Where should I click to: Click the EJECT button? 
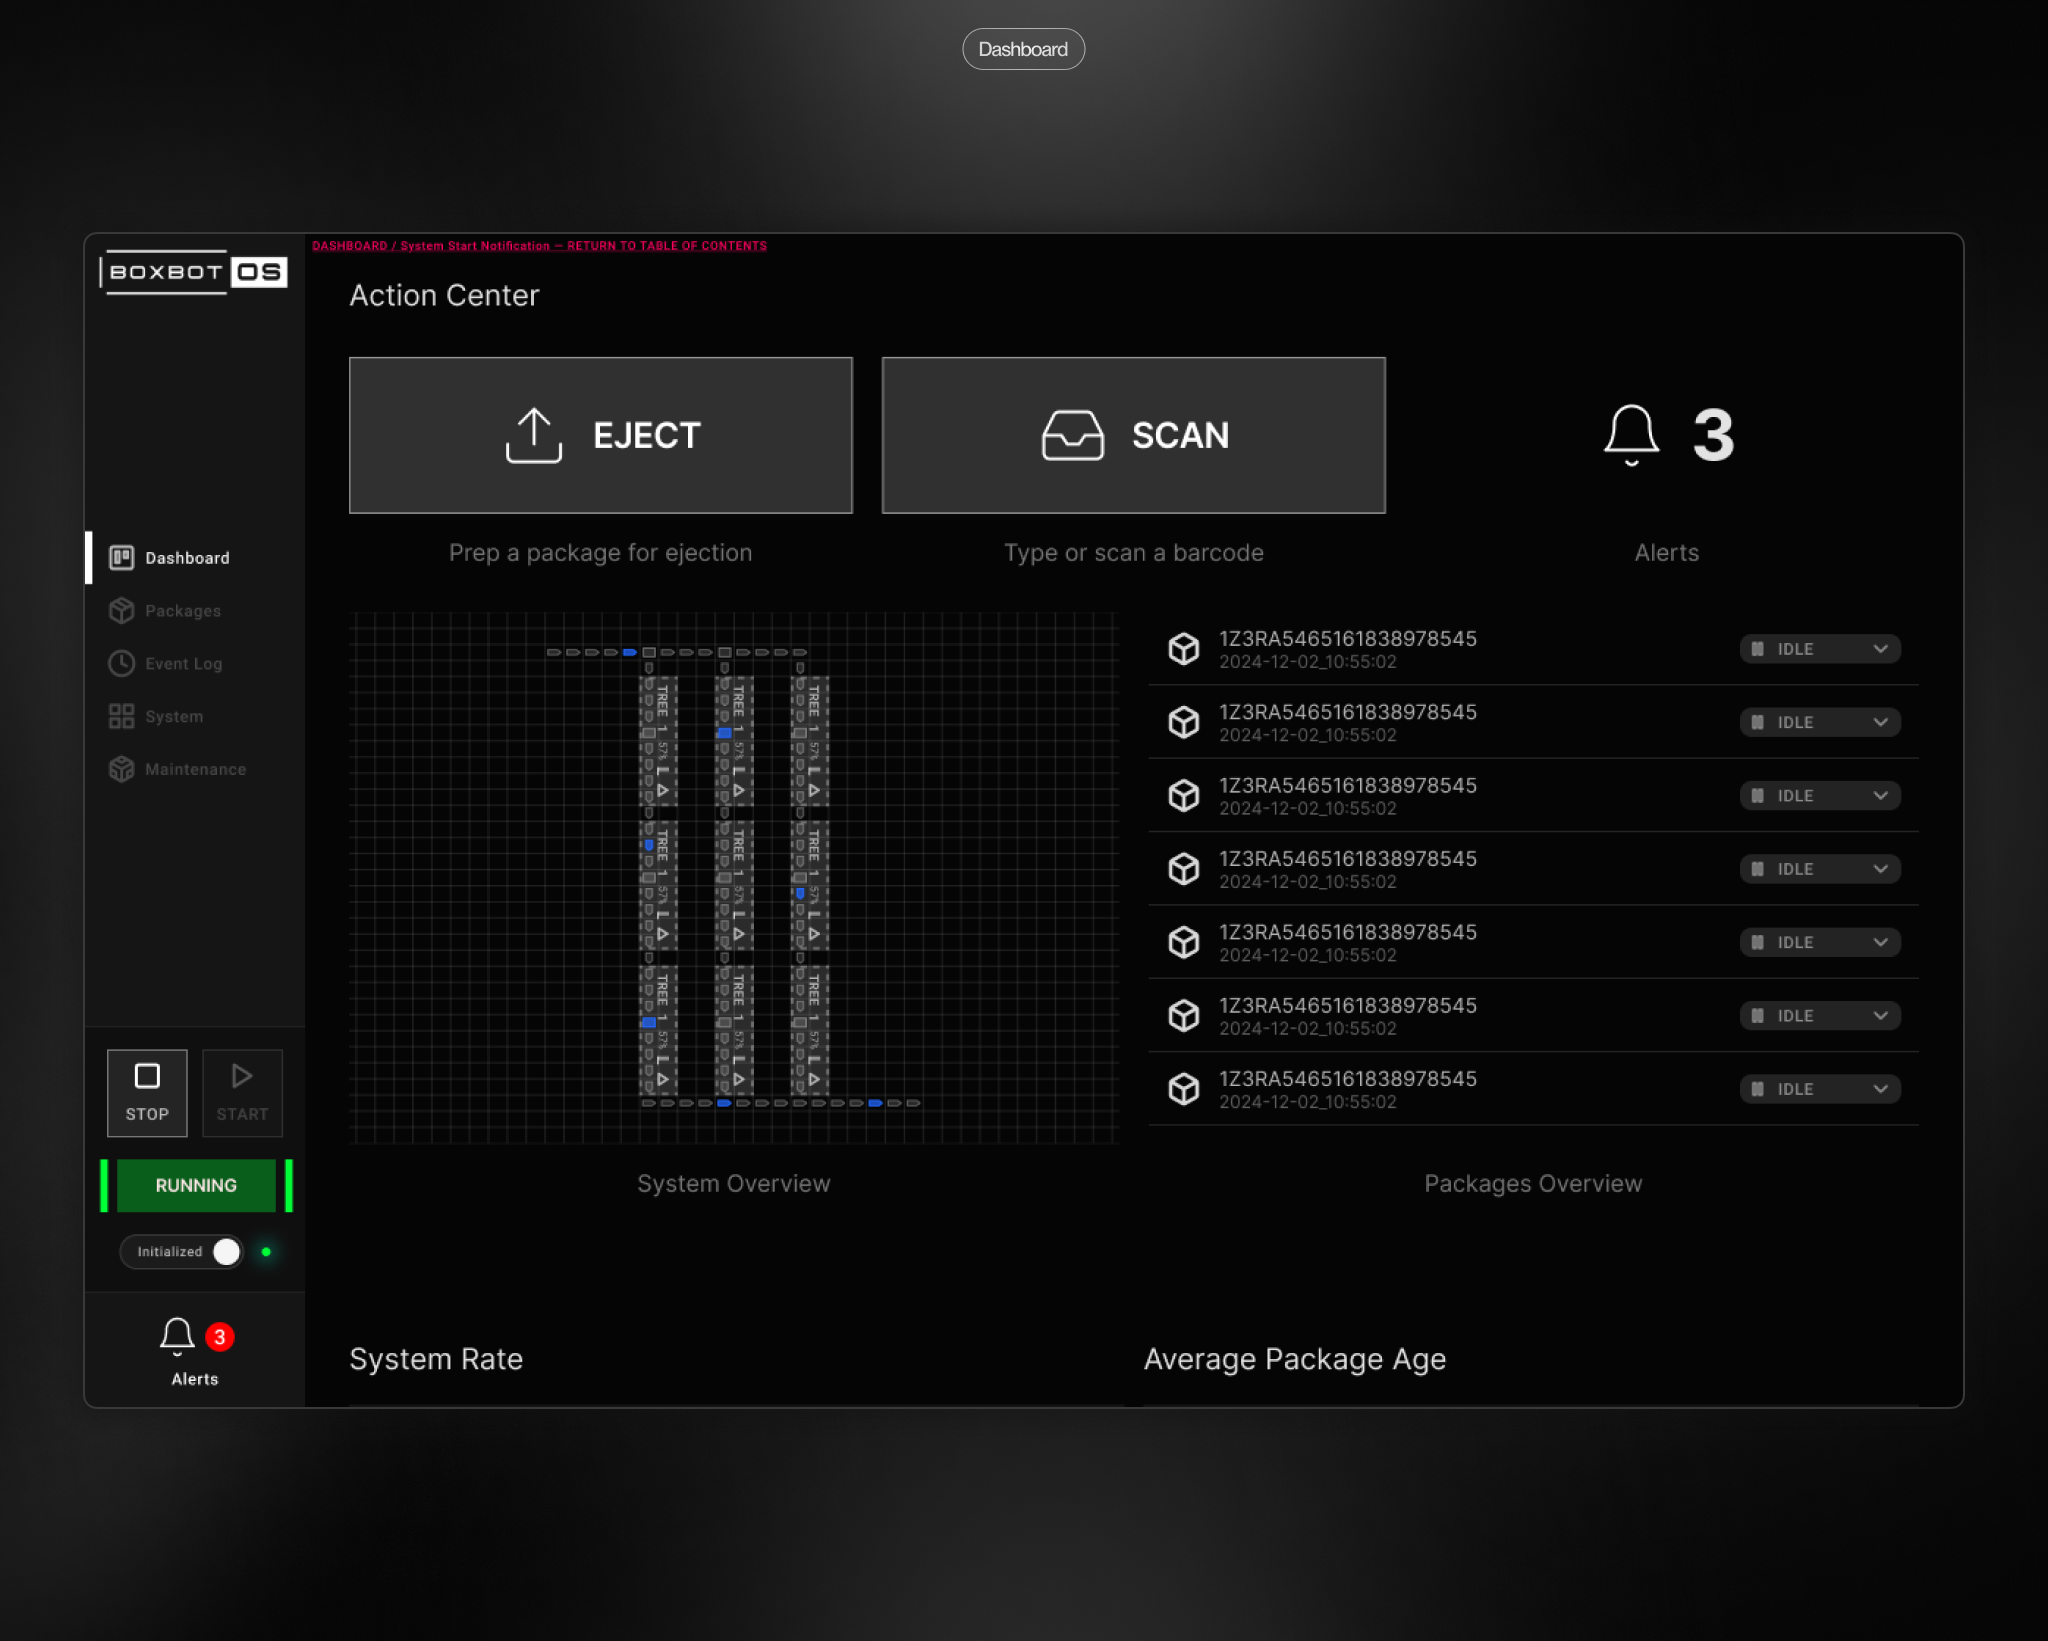coord(600,435)
